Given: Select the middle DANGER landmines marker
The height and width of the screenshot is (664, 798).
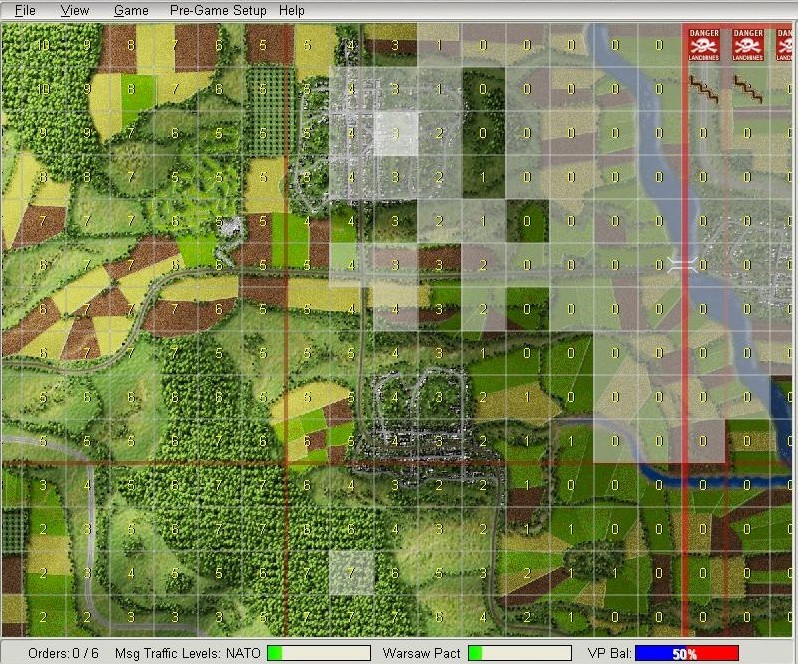Looking at the screenshot, I should (x=748, y=45).
